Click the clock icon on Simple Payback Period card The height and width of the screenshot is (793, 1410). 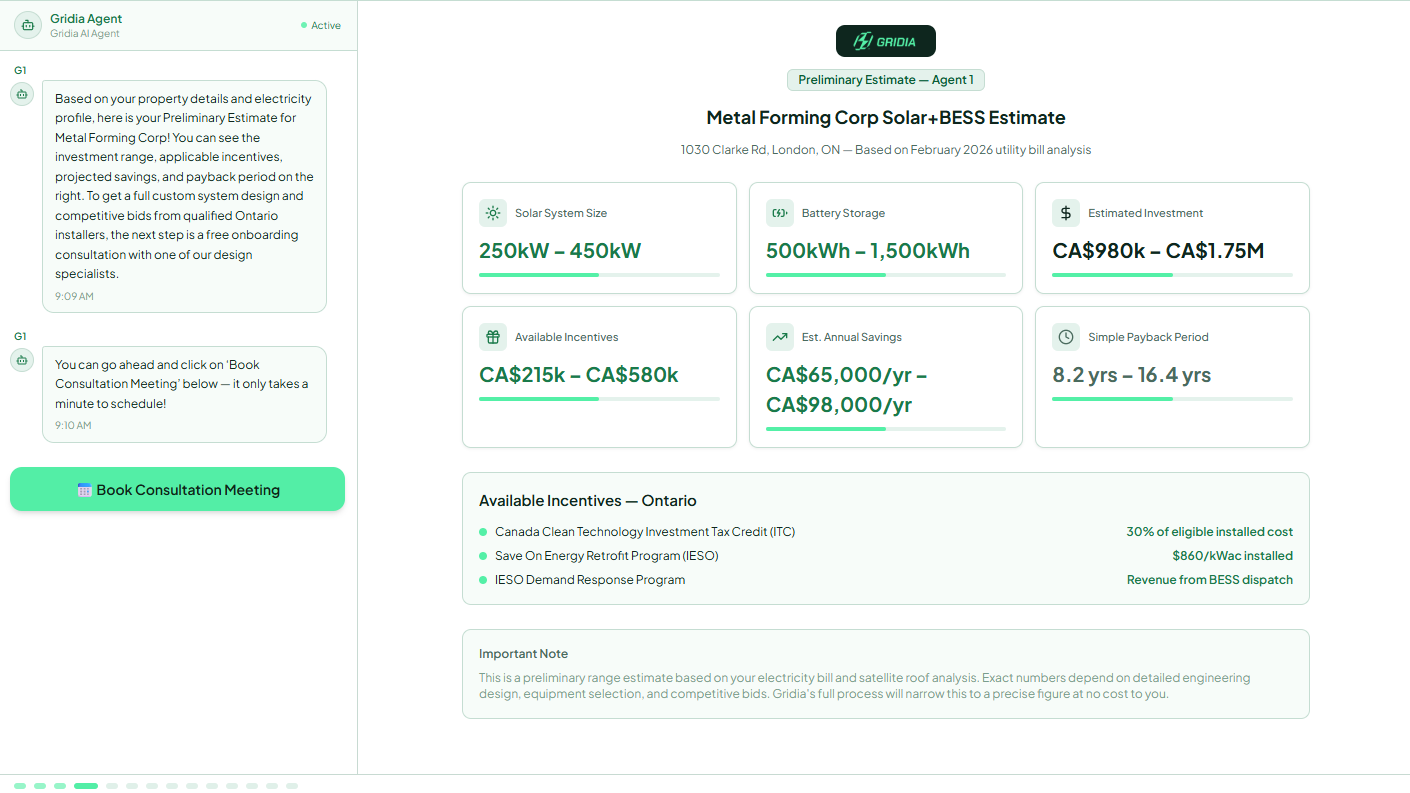1066,337
